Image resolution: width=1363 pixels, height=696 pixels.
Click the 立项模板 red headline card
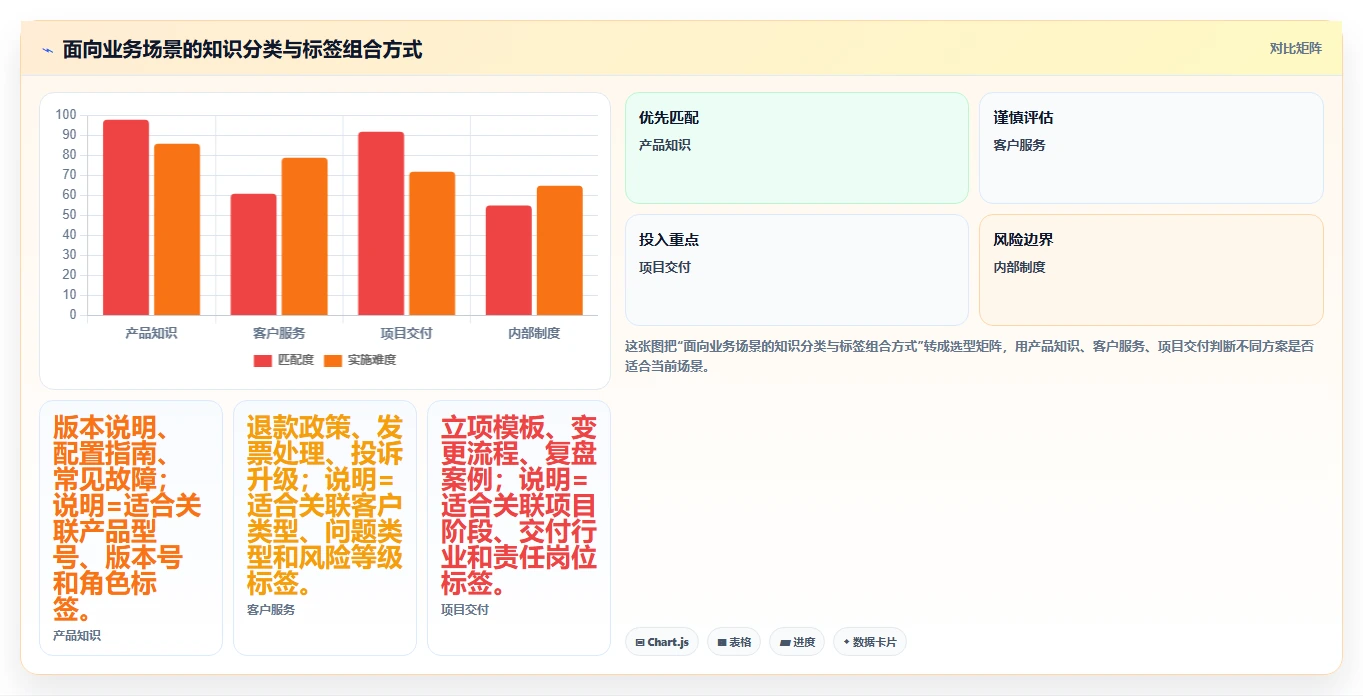click(519, 528)
